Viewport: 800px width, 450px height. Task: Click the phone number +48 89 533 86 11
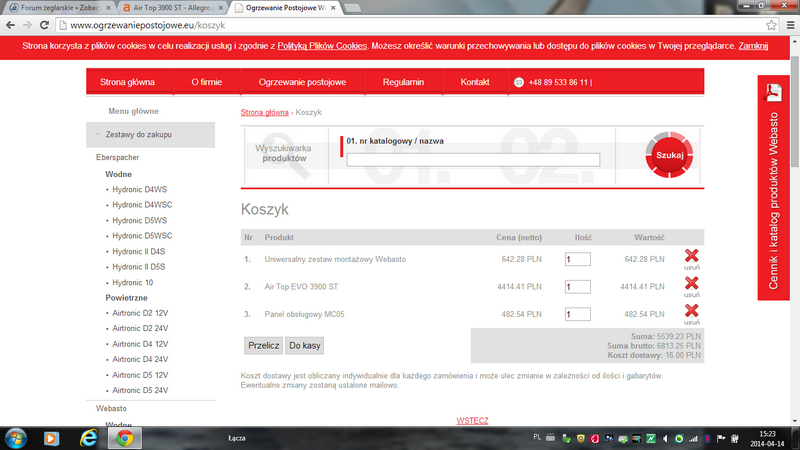(x=558, y=82)
